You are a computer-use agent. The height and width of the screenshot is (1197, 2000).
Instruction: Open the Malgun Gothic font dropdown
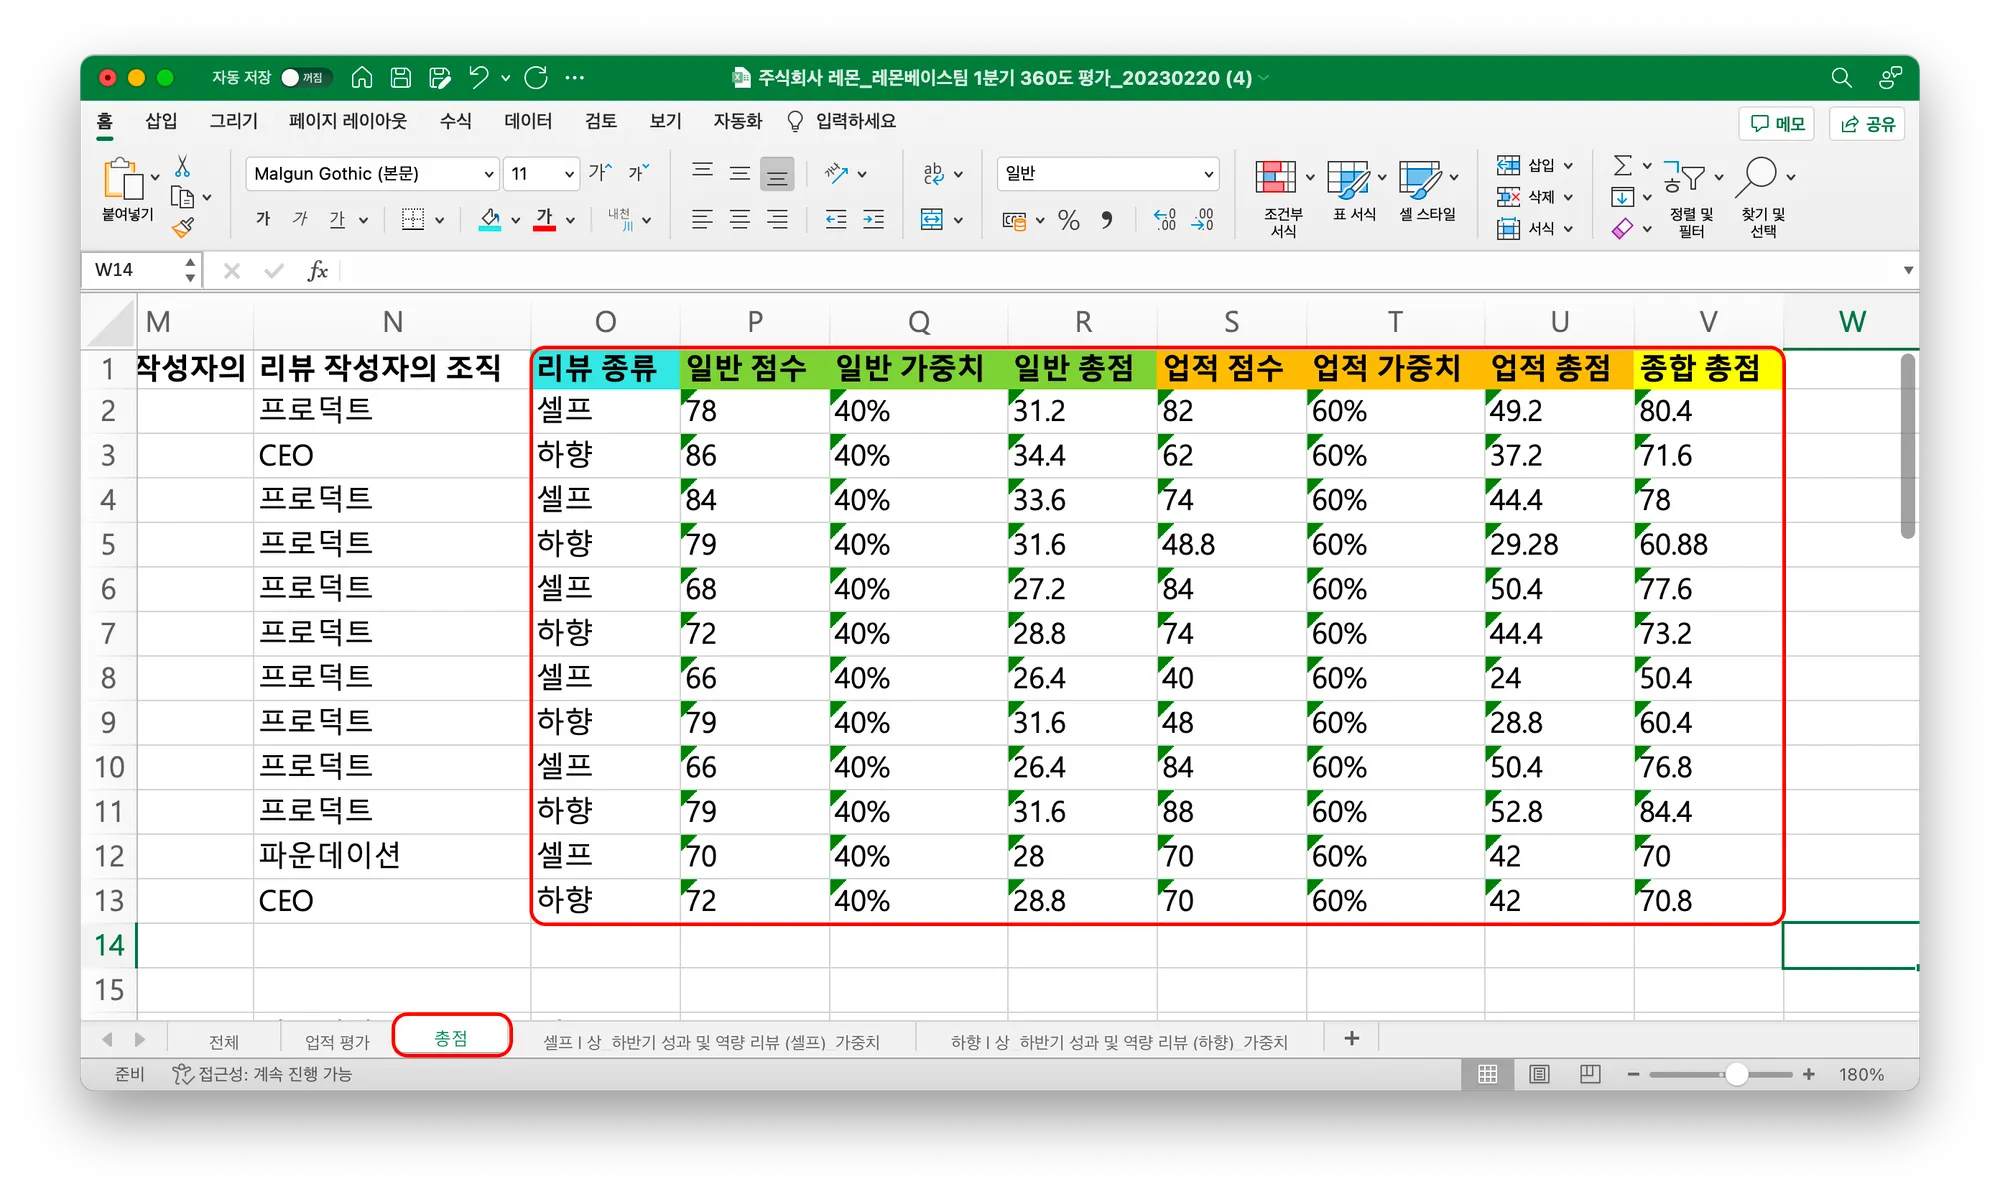click(x=372, y=174)
